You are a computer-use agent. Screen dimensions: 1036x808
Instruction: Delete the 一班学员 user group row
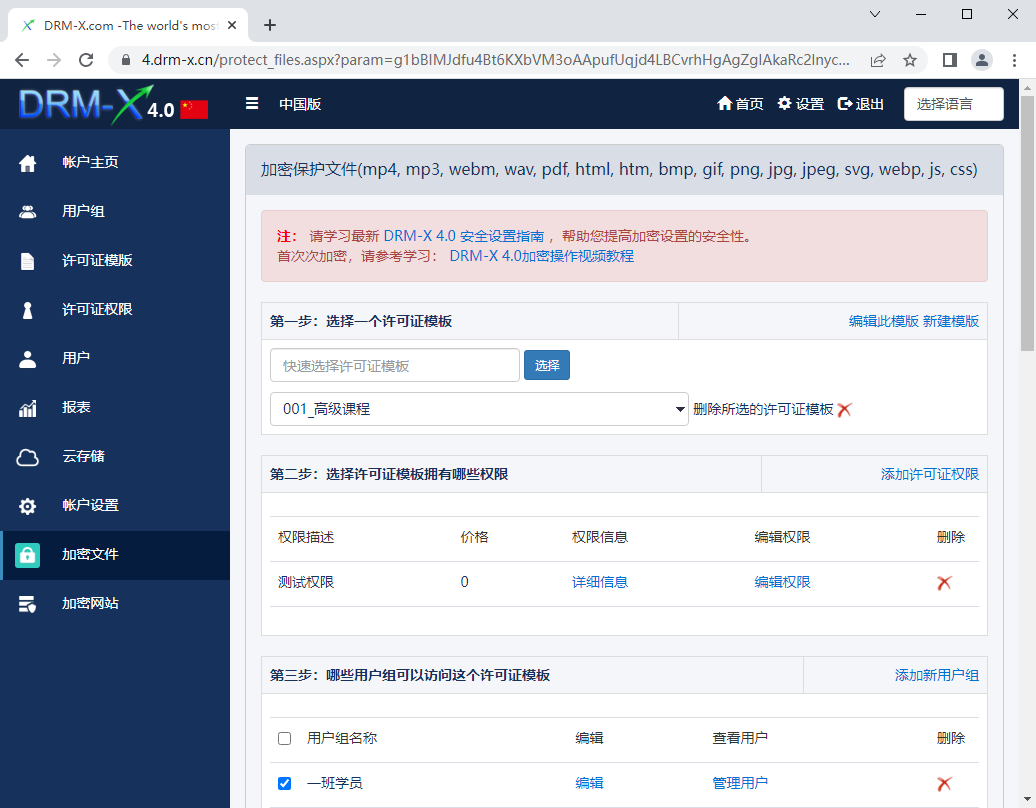pyautogui.click(x=944, y=784)
